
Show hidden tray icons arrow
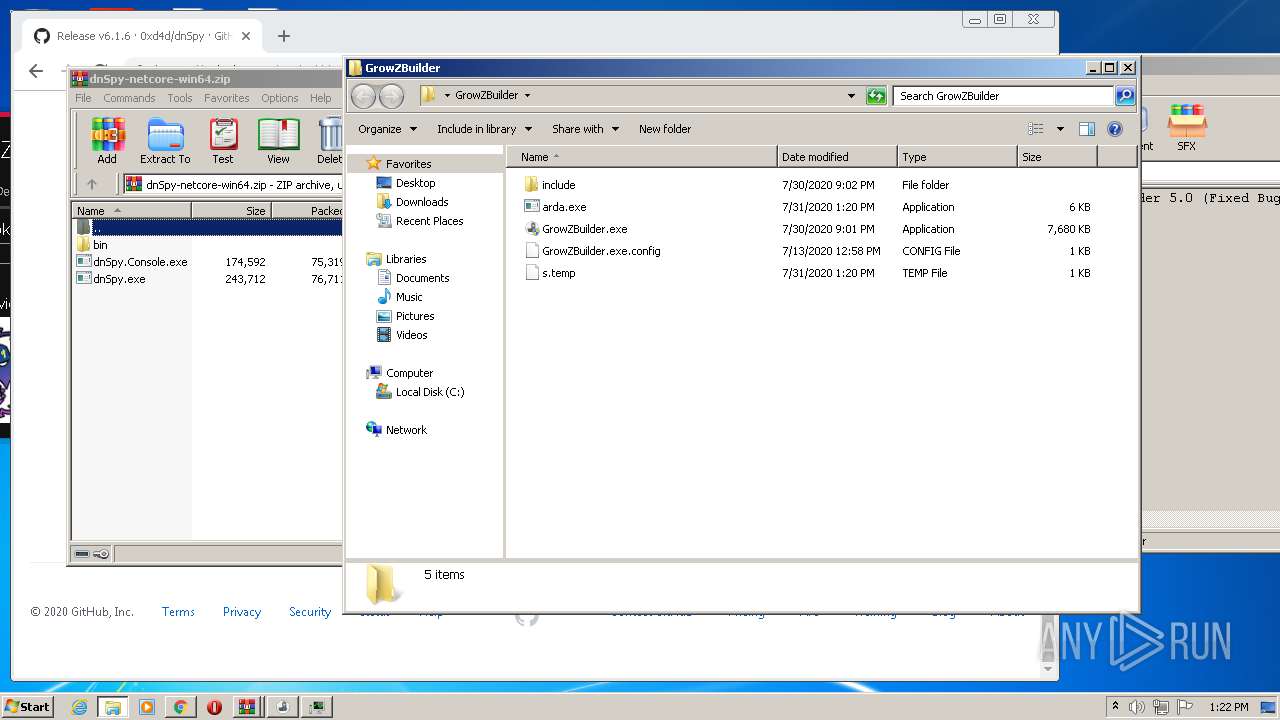1115,707
